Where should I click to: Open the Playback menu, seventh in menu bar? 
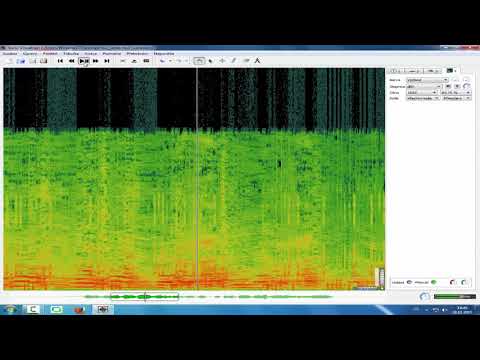[137, 54]
